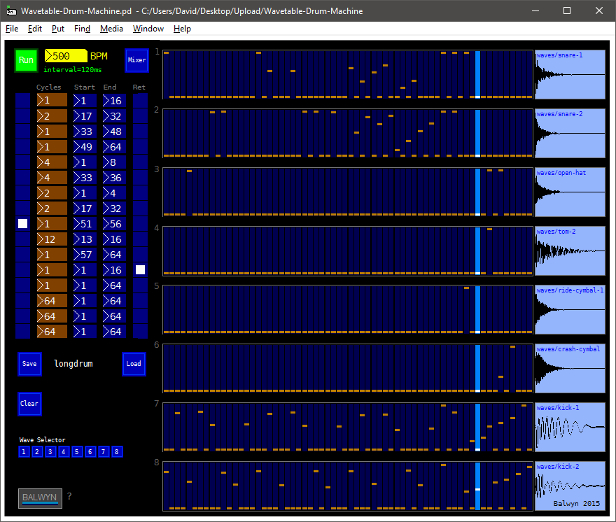Choose Wave Selector slot 6
Image resolution: width=616 pixels, height=522 pixels.
(x=90, y=452)
